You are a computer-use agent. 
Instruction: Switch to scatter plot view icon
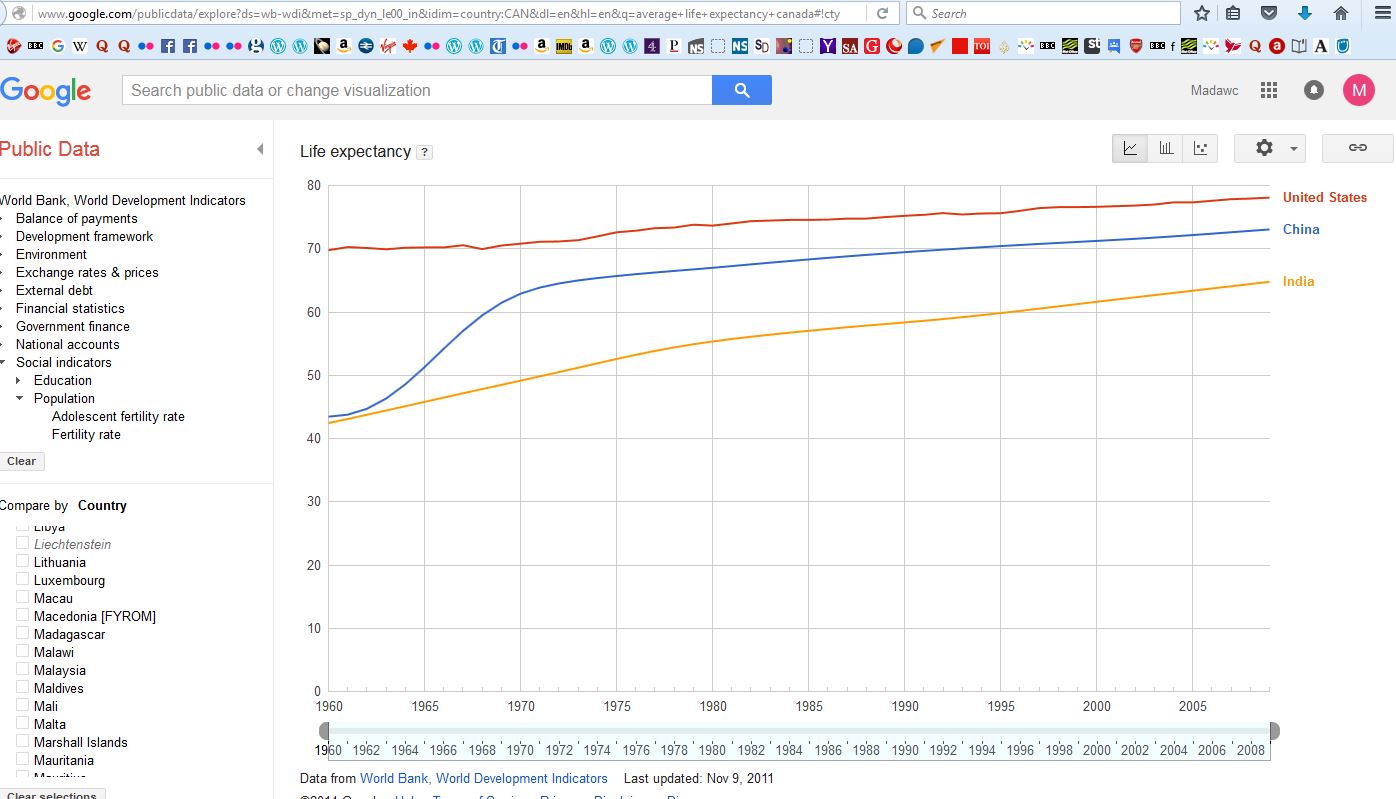coord(1200,148)
